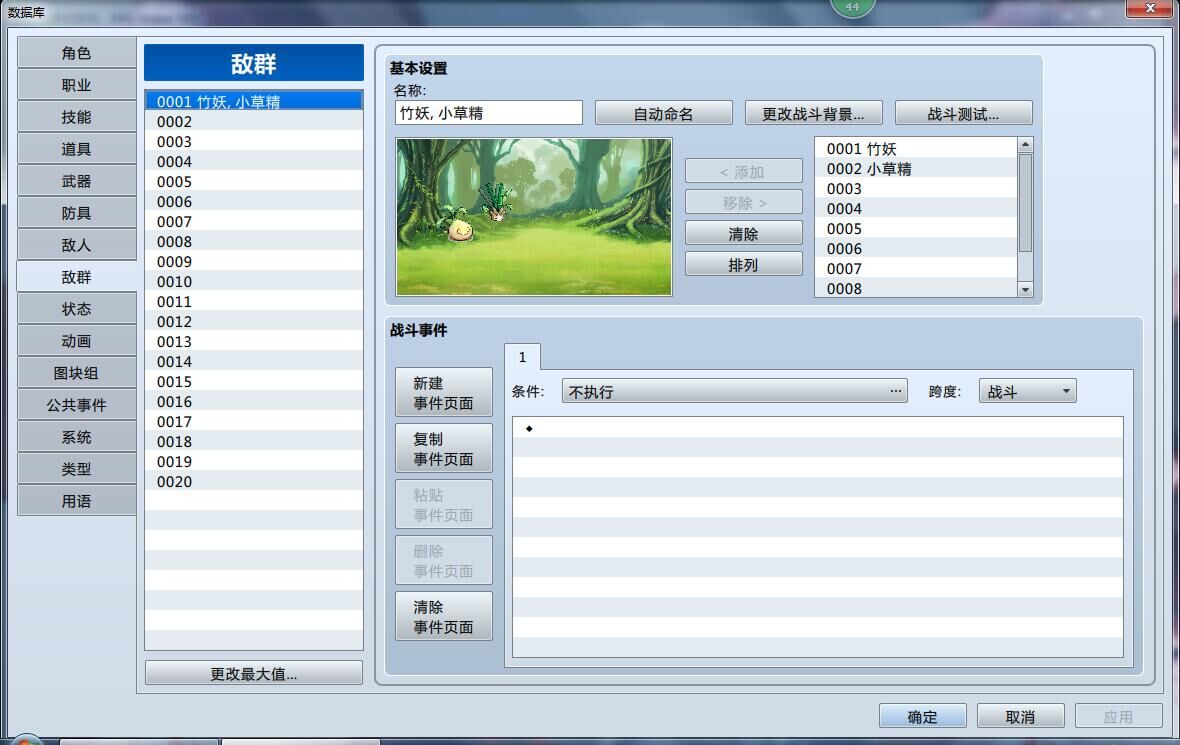
Task: Choose enemy 0001 竹妖 in enemy list
Action: point(916,148)
